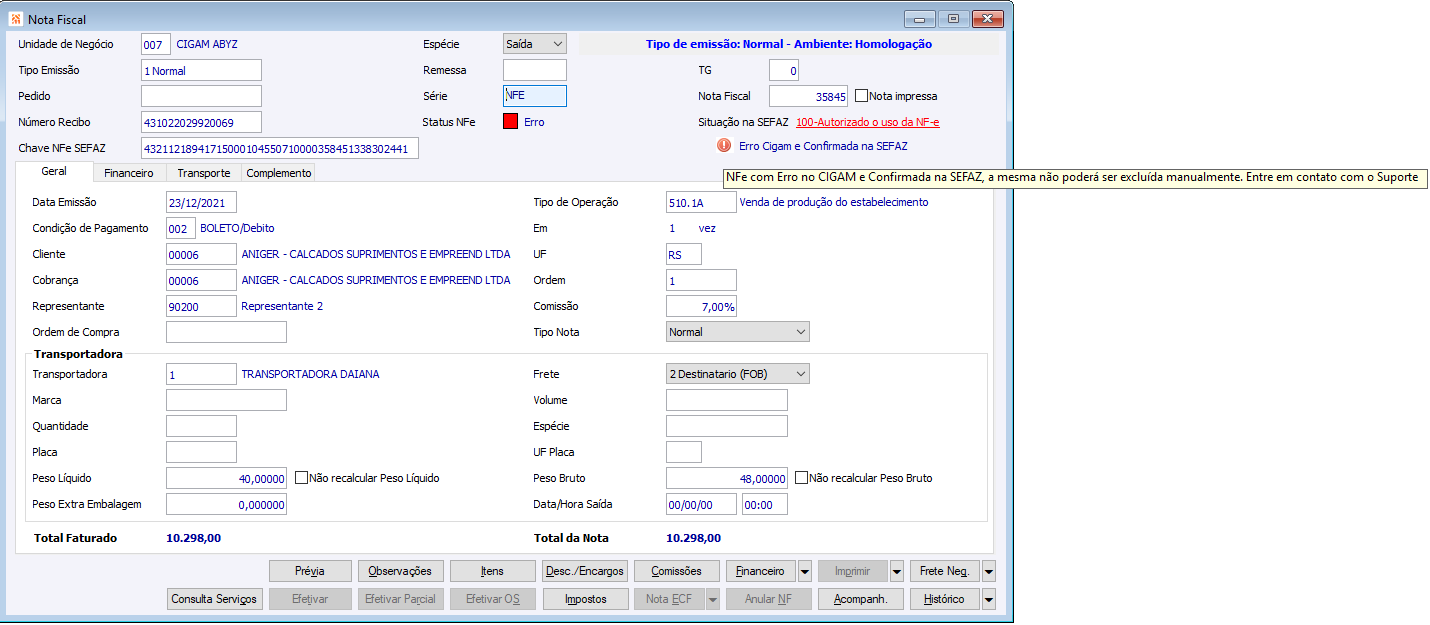Screen dimensions: 1430x625
Task: Click the Data Saída date field
Action: pyautogui.click(x=701, y=504)
